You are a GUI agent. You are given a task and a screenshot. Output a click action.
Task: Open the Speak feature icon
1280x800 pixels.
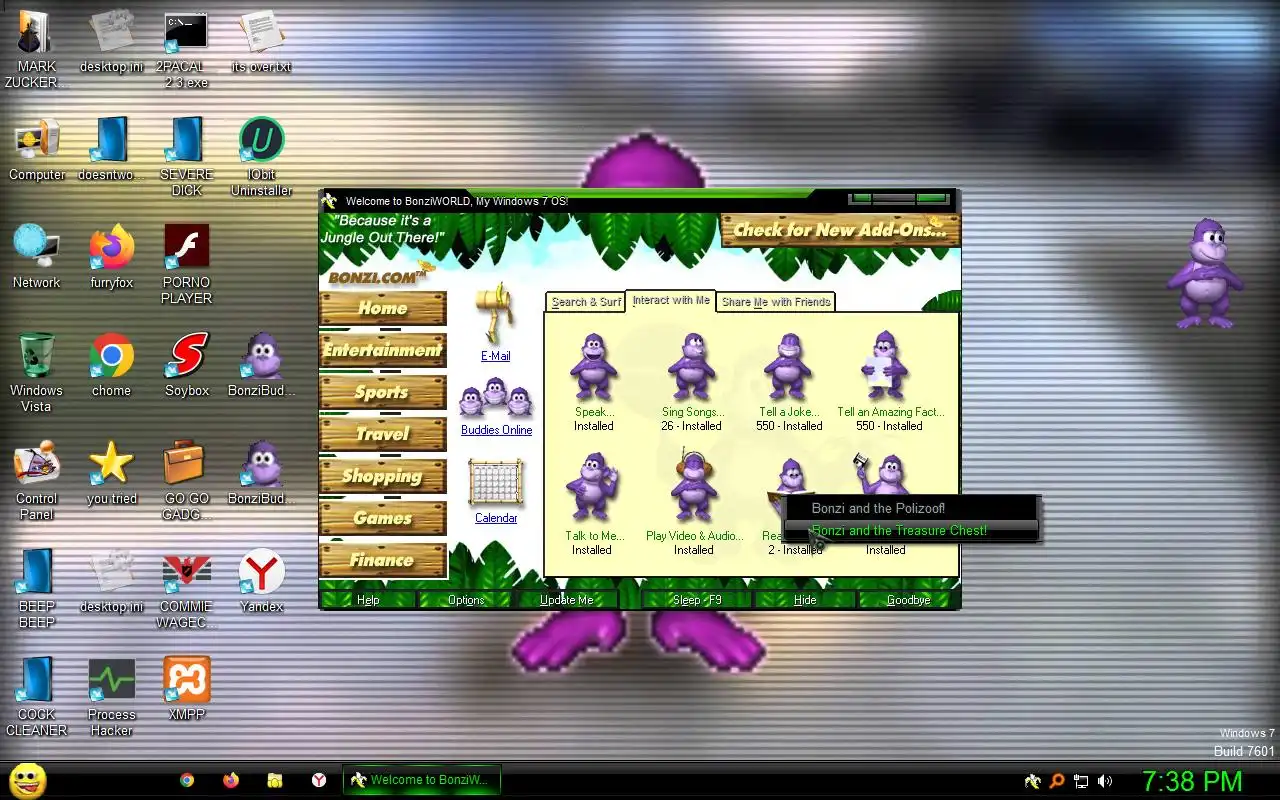click(594, 367)
